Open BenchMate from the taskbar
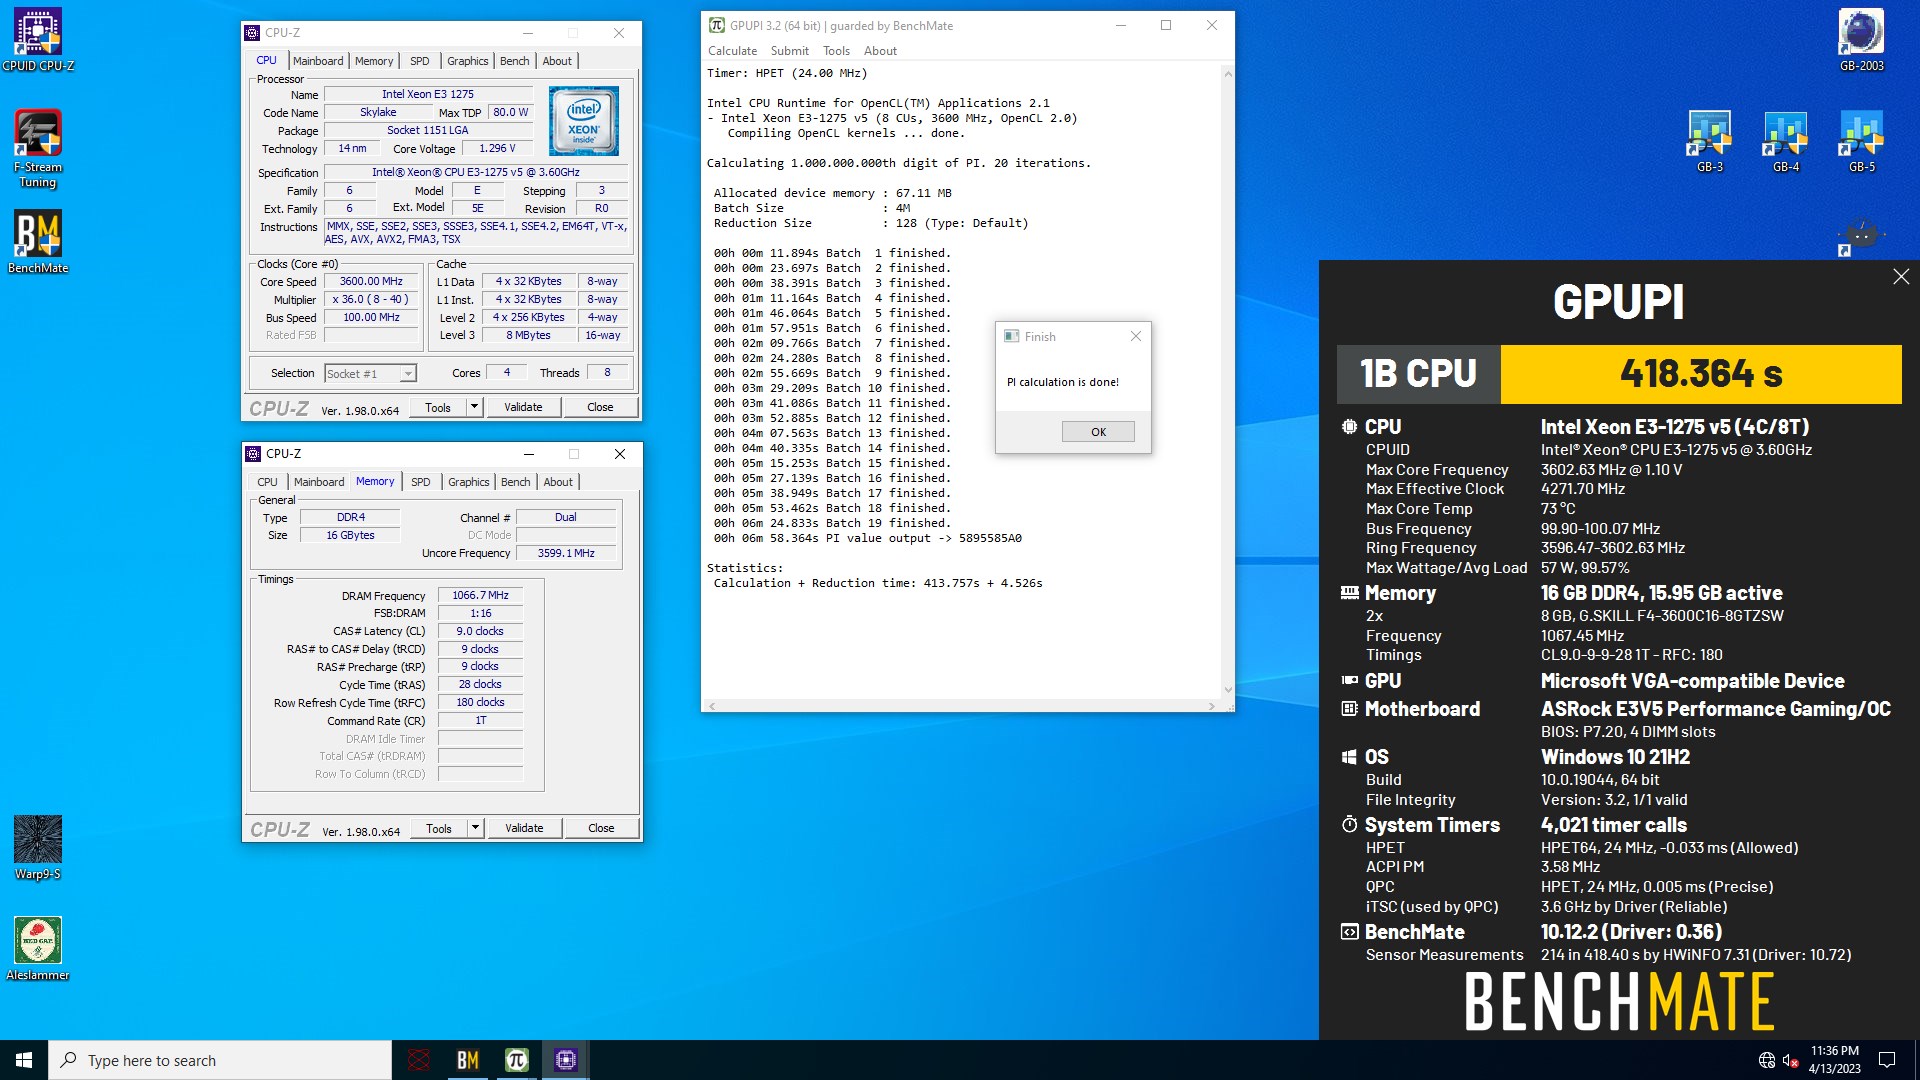Viewport: 1920px width, 1080px height. pos(467,1060)
